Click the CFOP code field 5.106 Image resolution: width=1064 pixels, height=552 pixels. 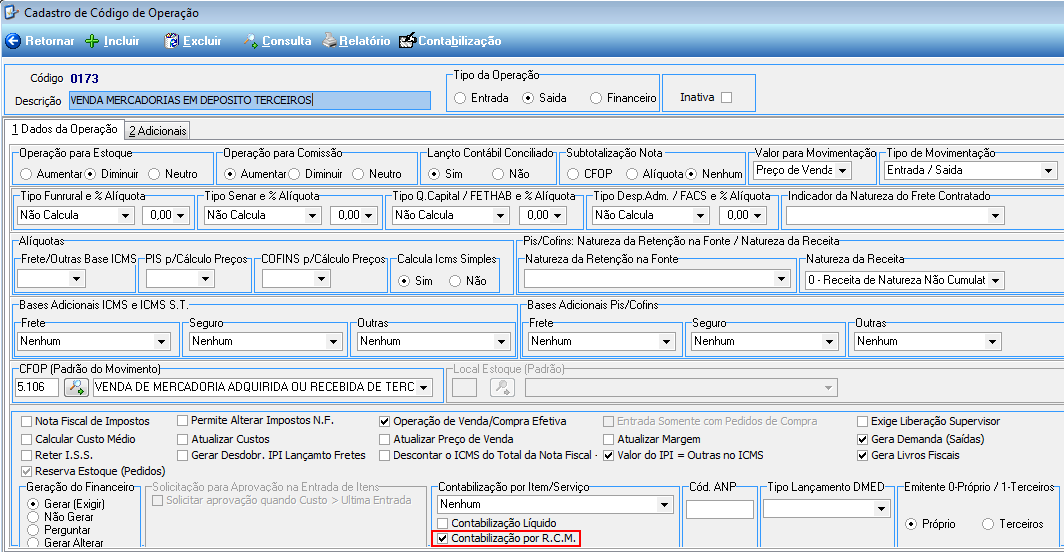point(37,387)
